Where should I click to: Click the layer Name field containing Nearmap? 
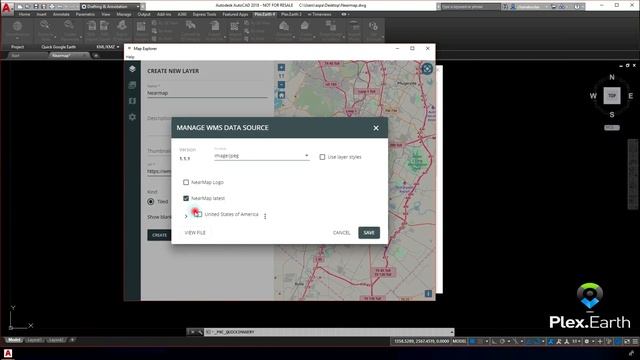(207, 93)
